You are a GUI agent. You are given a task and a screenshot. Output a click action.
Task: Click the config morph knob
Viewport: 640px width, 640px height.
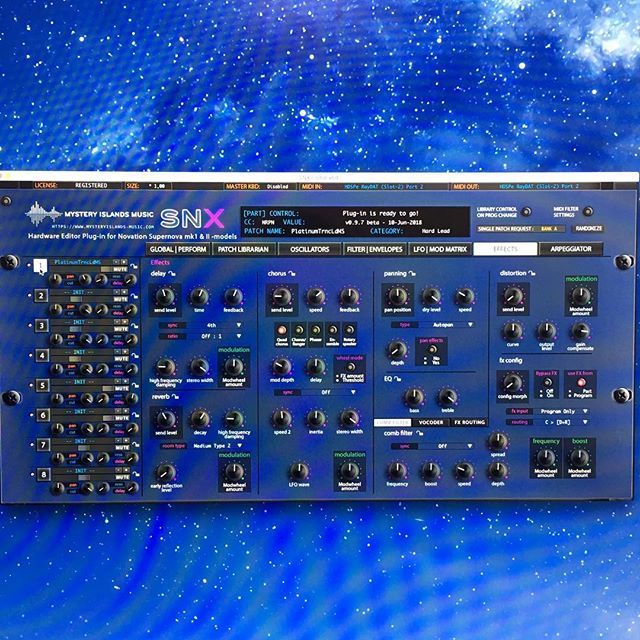coord(512,383)
